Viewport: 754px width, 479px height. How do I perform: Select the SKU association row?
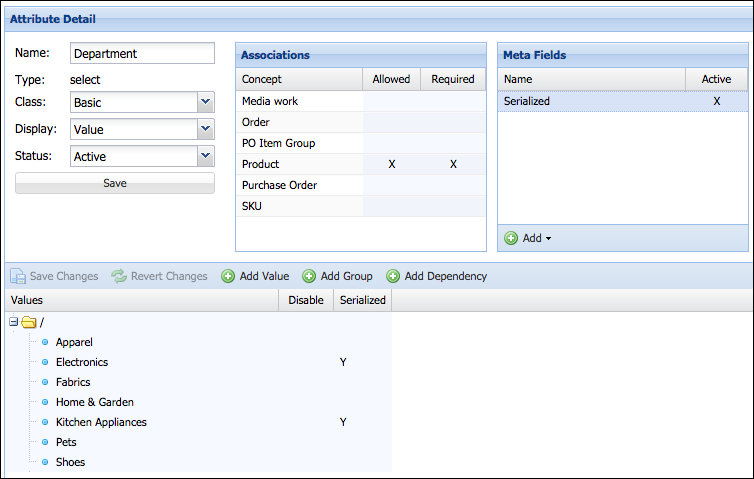[361, 206]
